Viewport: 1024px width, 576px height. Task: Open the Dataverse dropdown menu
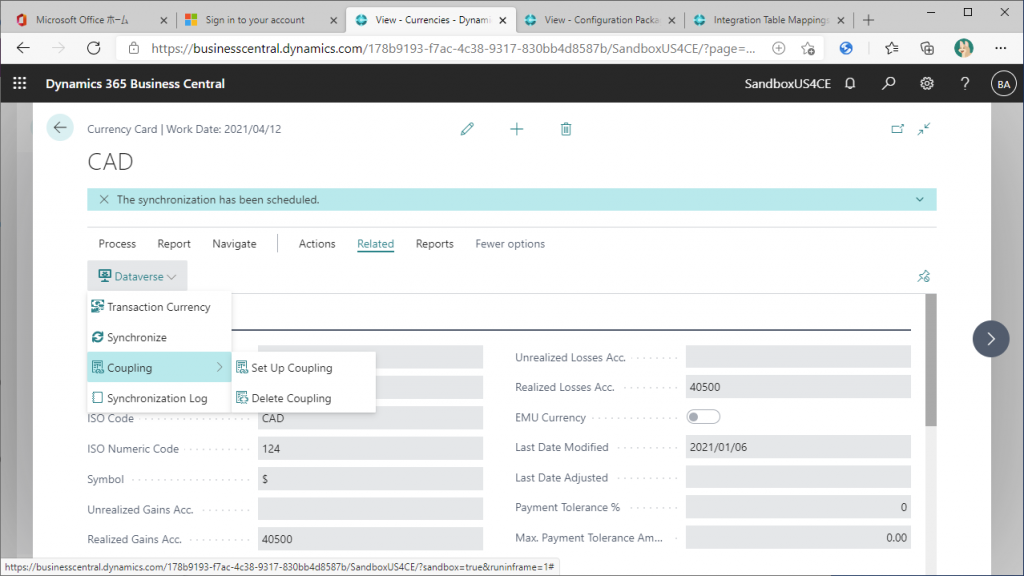coord(137,276)
